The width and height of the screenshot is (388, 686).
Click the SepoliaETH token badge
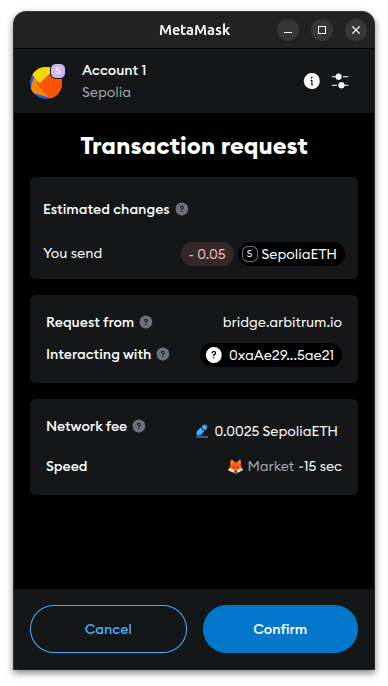(291, 254)
